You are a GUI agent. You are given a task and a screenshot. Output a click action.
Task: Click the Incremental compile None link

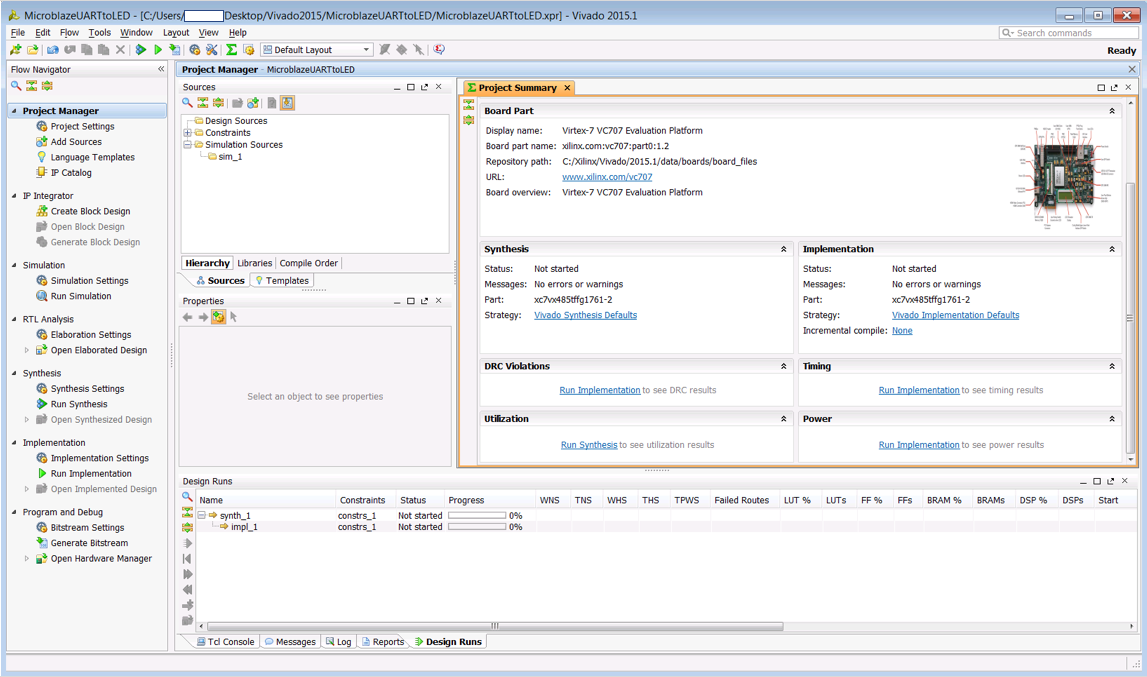(x=902, y=331)
